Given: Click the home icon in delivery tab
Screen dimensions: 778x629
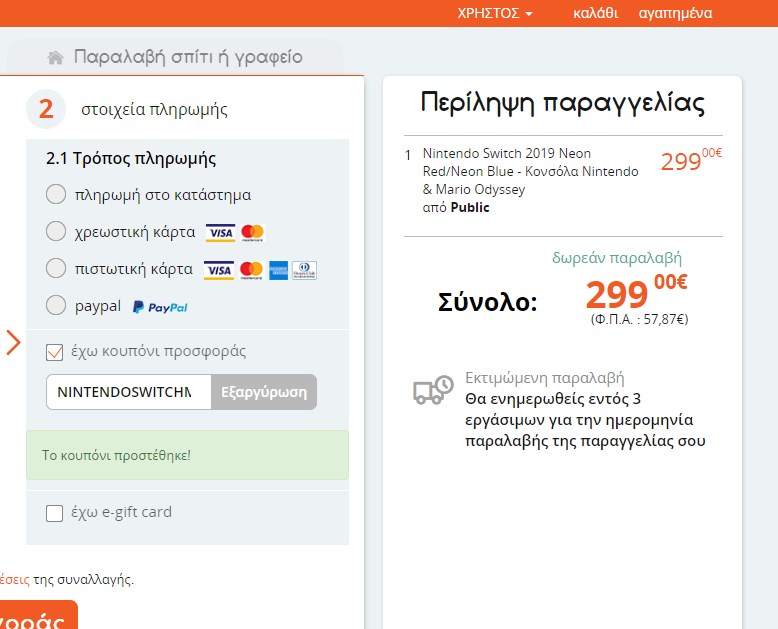Looking at the screenshot, I should click(x=56, y=58).
